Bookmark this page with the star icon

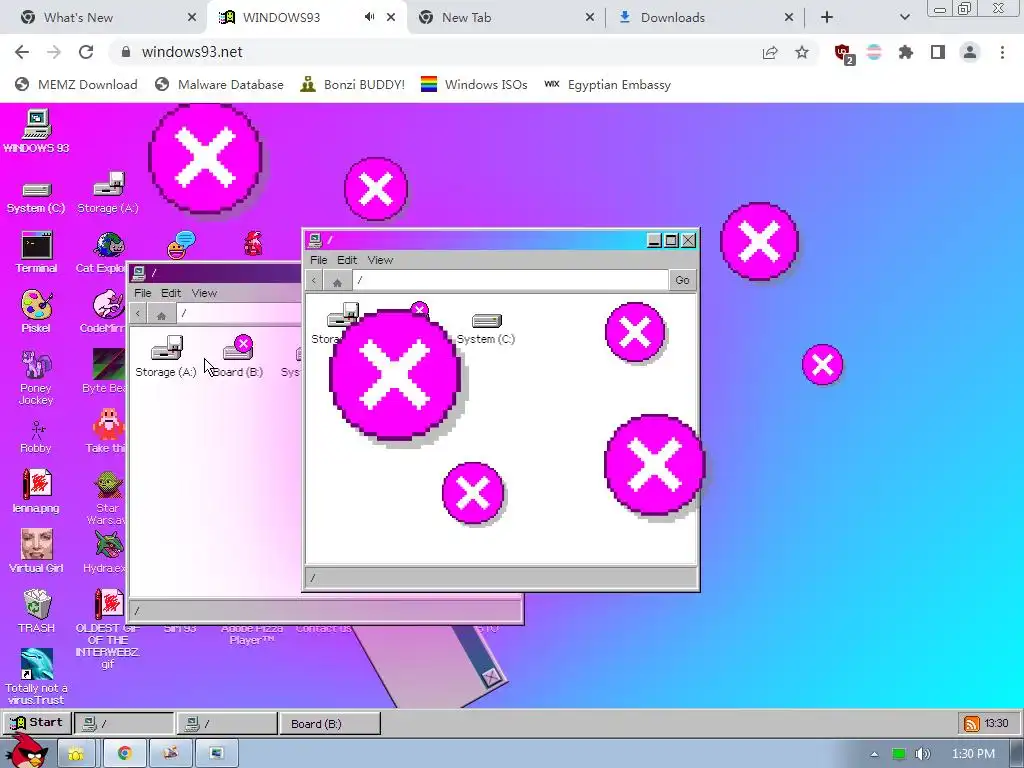802,52
